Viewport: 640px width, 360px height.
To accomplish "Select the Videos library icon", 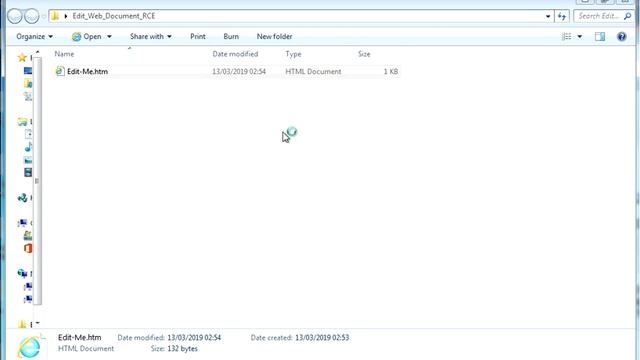I will click(28, 172).
